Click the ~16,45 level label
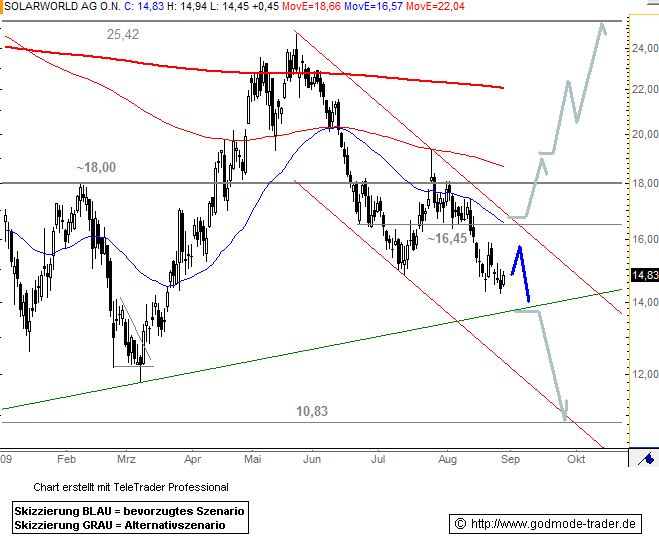Screen dimensions: 659x558 coord(447,238)
